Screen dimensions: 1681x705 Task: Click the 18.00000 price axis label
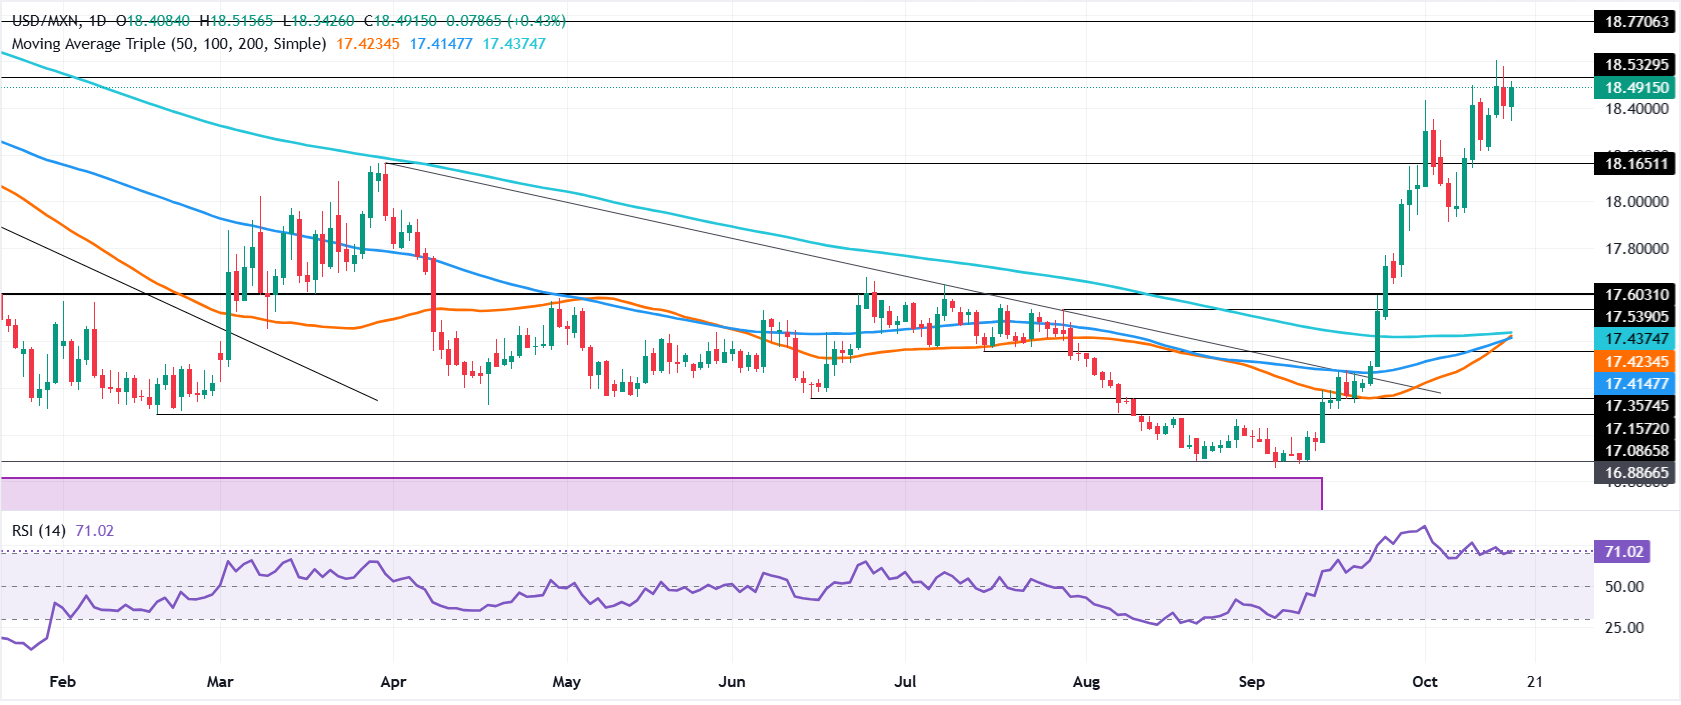point(1636,202)
